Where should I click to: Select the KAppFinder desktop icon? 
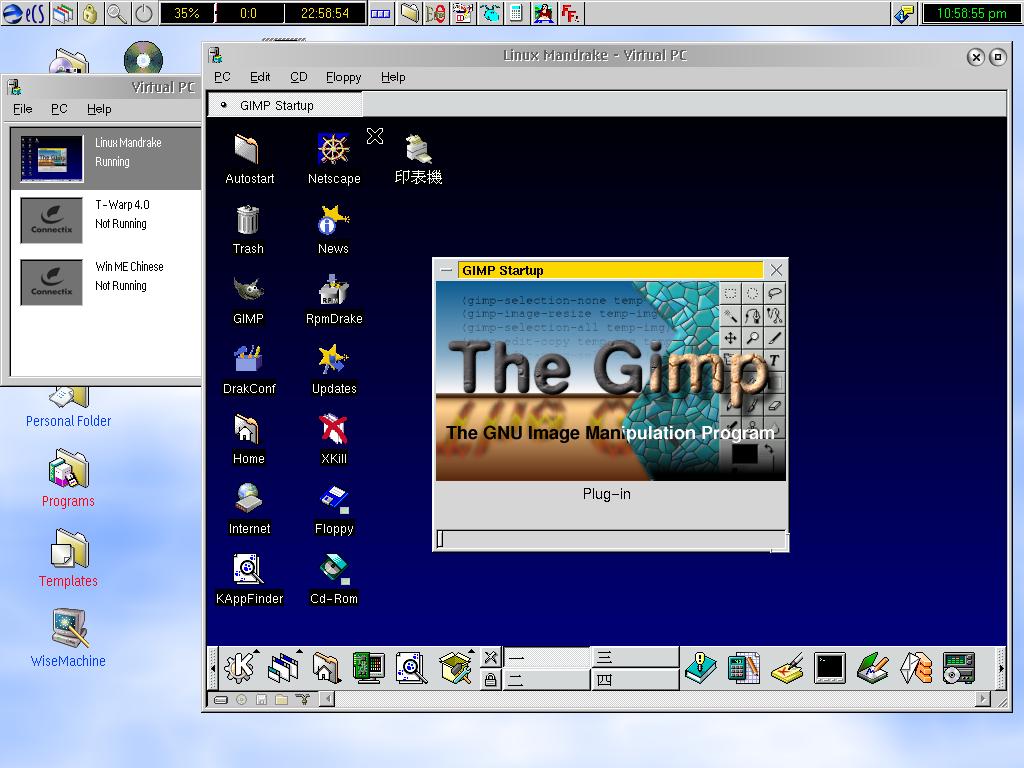[249, 580]
